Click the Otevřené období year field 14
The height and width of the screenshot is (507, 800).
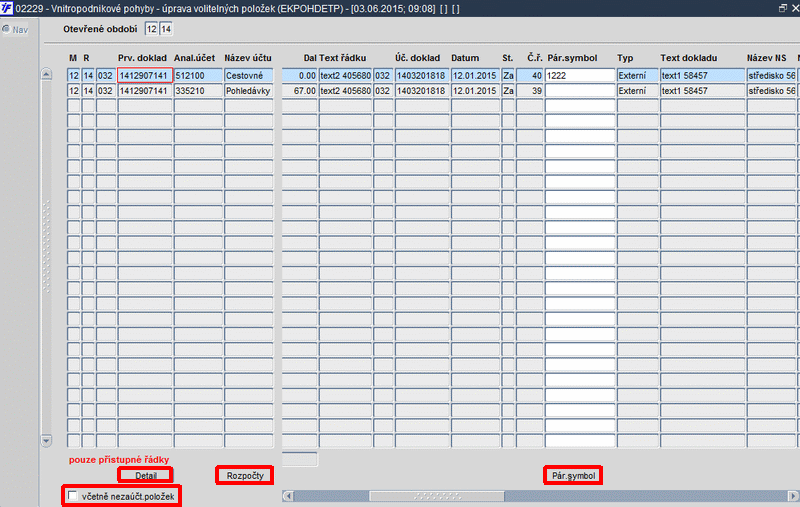click(x=166, y=29)
